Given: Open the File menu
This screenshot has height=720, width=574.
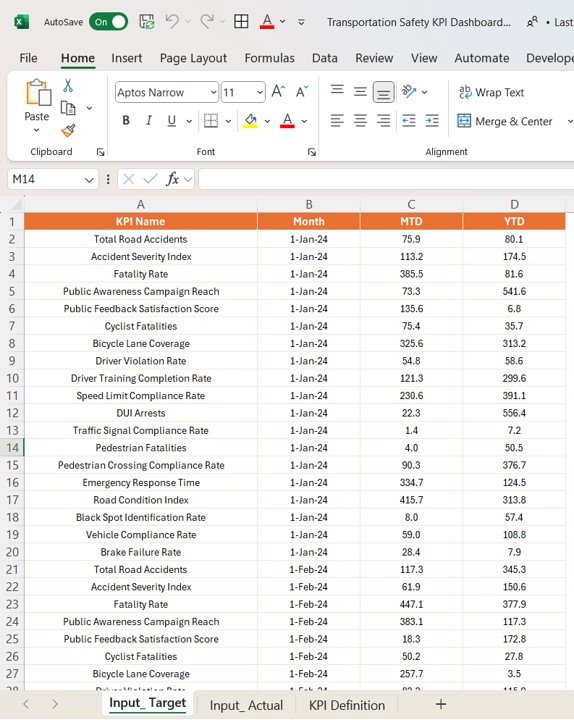Looking at the screenshot, I should tap(28, 58).
